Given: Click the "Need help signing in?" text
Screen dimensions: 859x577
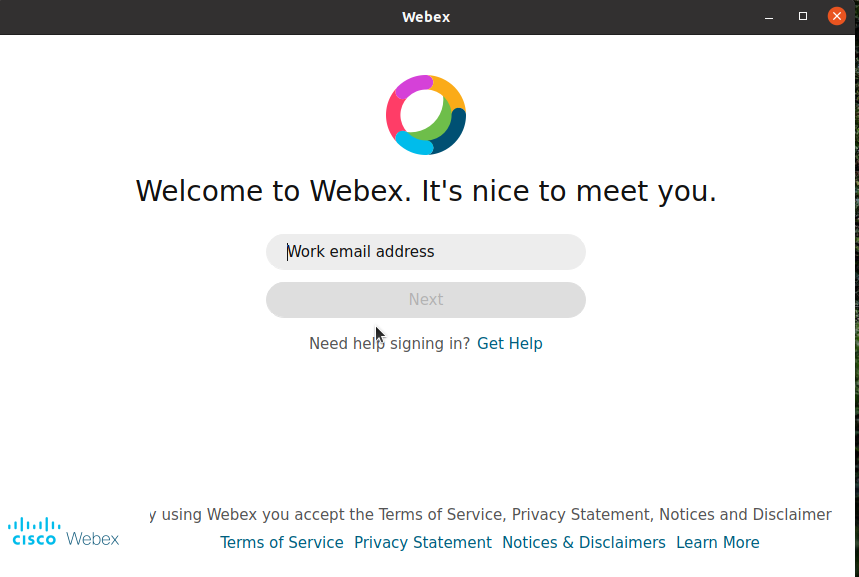Looking at the screenshot, I should coord(389,344).
